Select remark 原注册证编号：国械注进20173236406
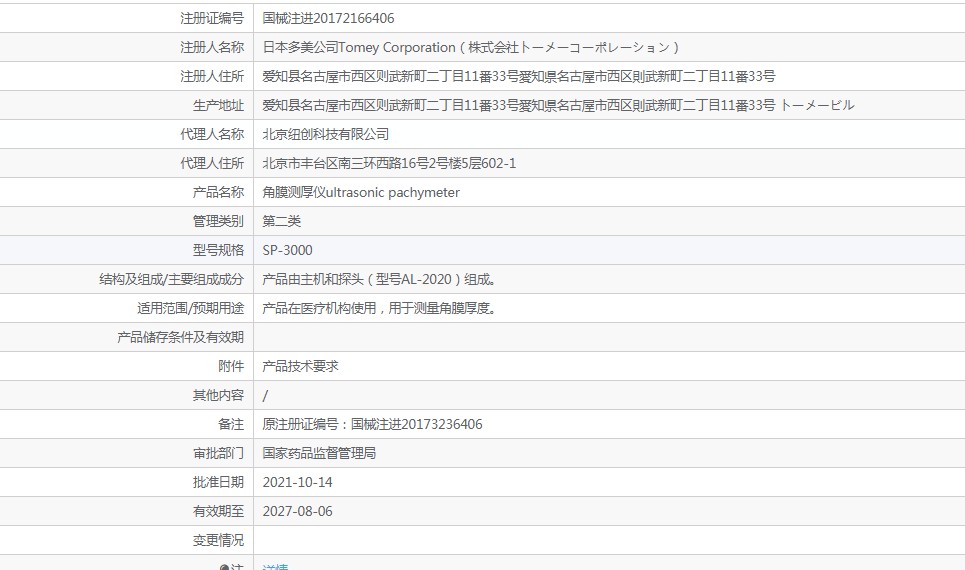The image size is (965, 570). tap(372, 423)
